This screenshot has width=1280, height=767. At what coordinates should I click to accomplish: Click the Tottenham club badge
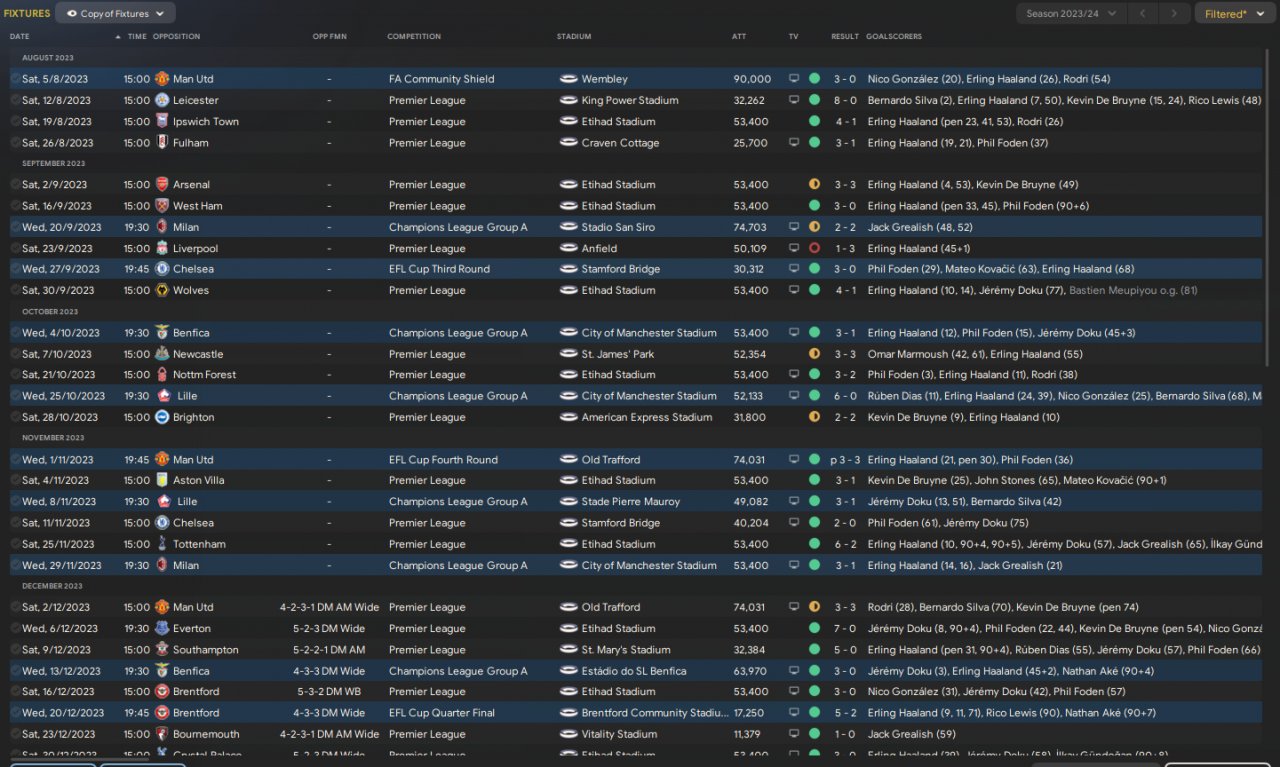[x=162, y=544]
